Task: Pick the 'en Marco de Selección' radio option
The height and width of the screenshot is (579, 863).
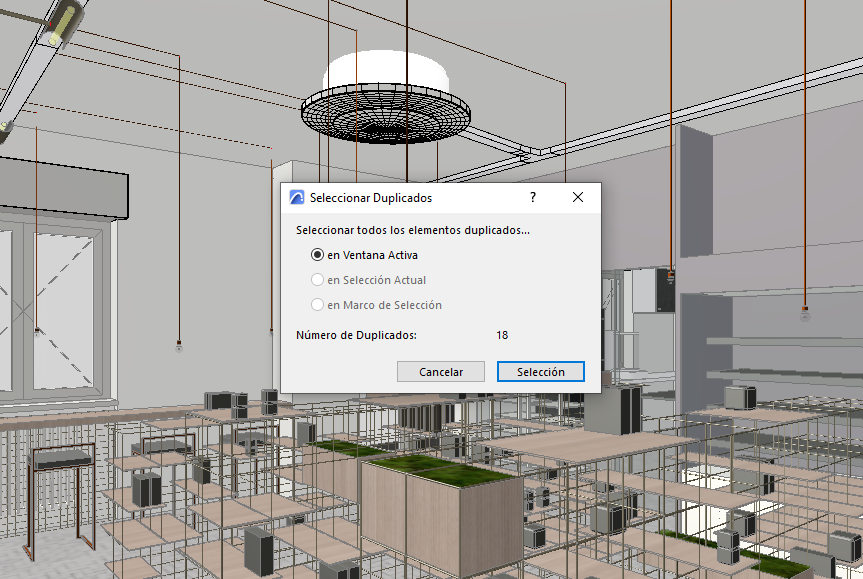Action: pos(318,305)
